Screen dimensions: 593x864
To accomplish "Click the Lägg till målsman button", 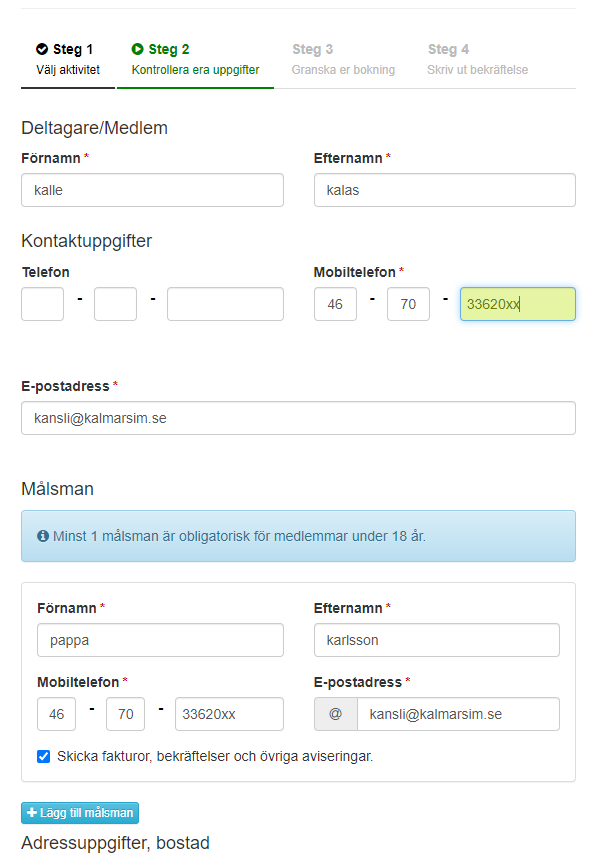I will click(80, 813).
